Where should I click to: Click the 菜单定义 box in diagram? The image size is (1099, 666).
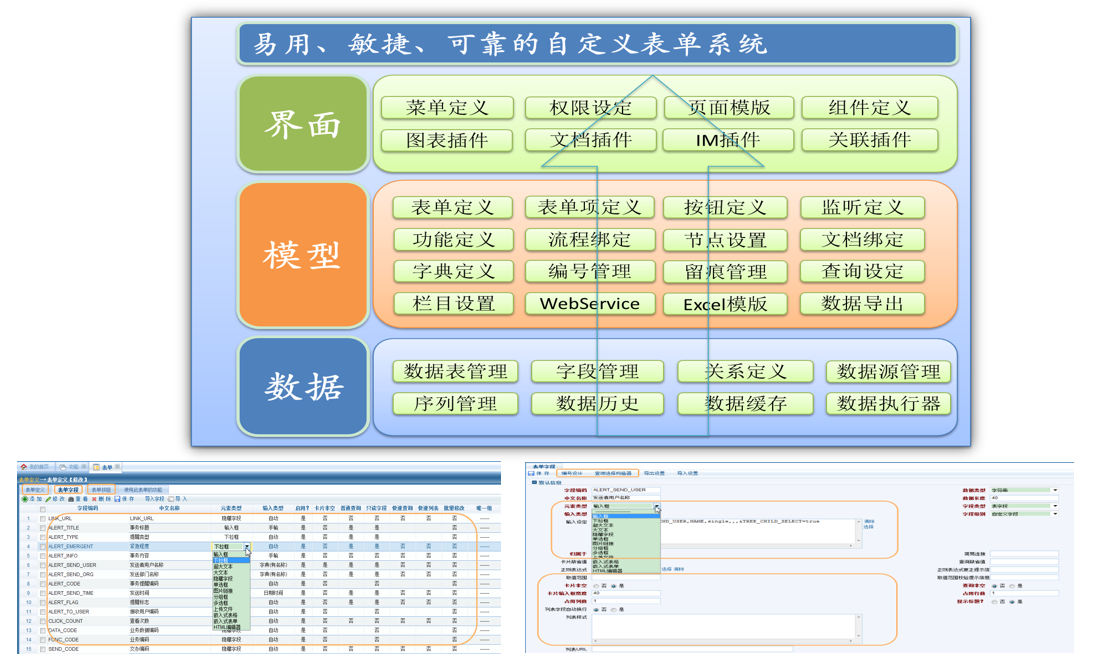point(447,107)
